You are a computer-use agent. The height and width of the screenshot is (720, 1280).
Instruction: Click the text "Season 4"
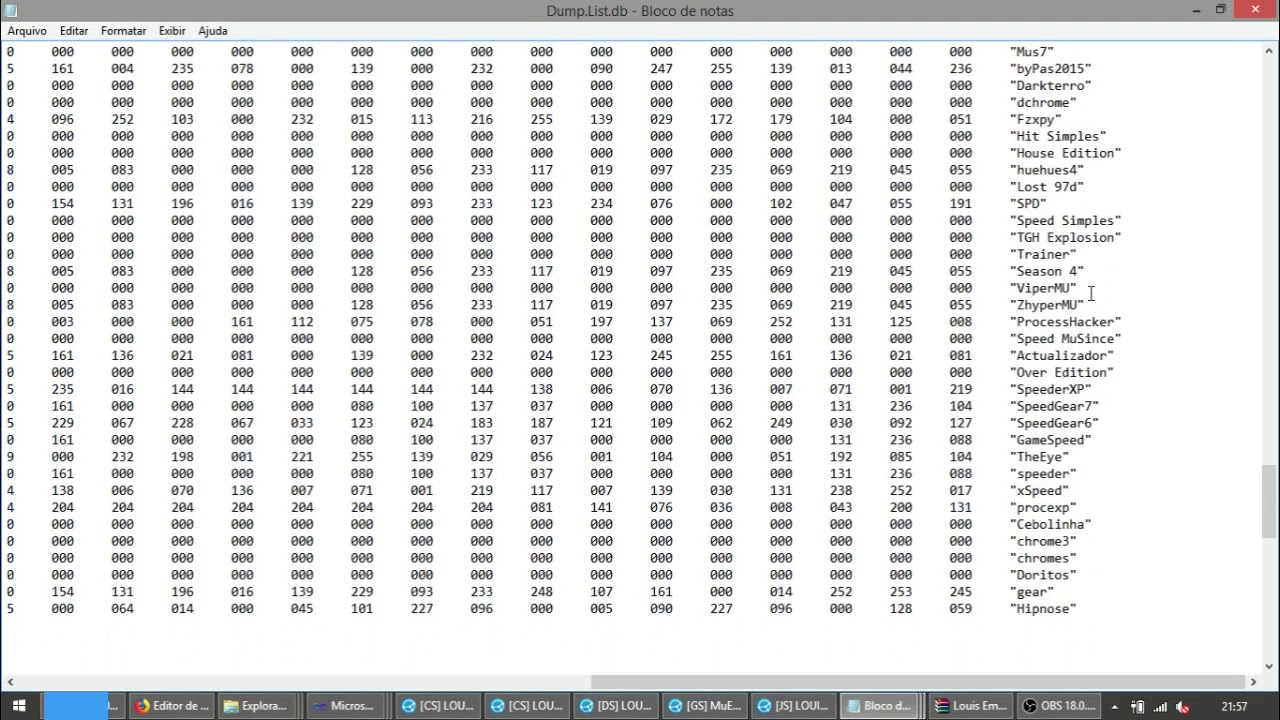pyautogui.click(x=1047, y=271)
